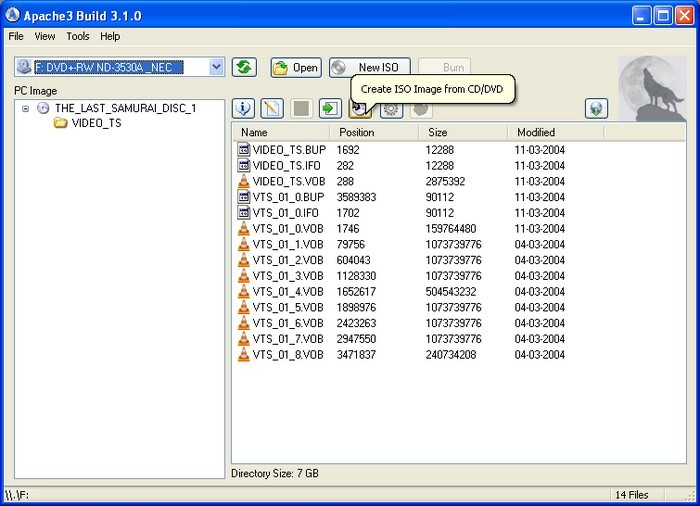Click the gray stop square icon
This screenshot has width=700, height=506.
point(301,109)
